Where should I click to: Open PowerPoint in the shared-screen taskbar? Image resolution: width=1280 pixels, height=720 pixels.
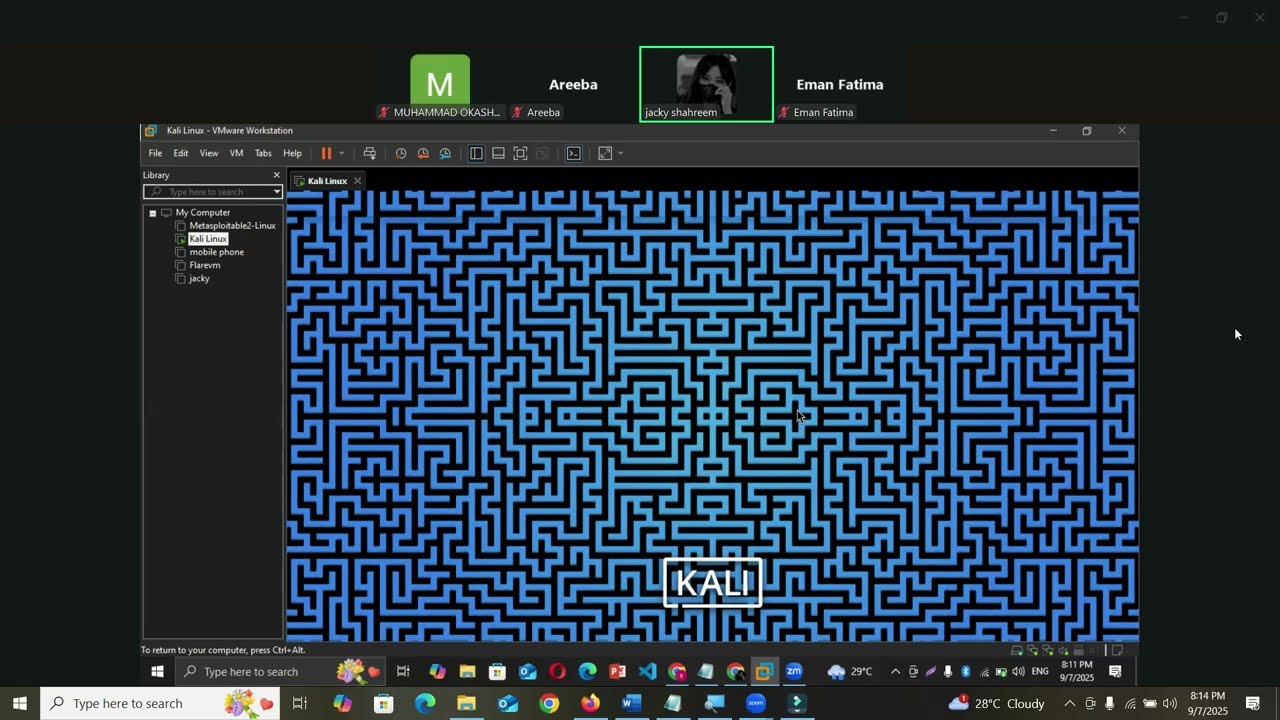point(617,672)
